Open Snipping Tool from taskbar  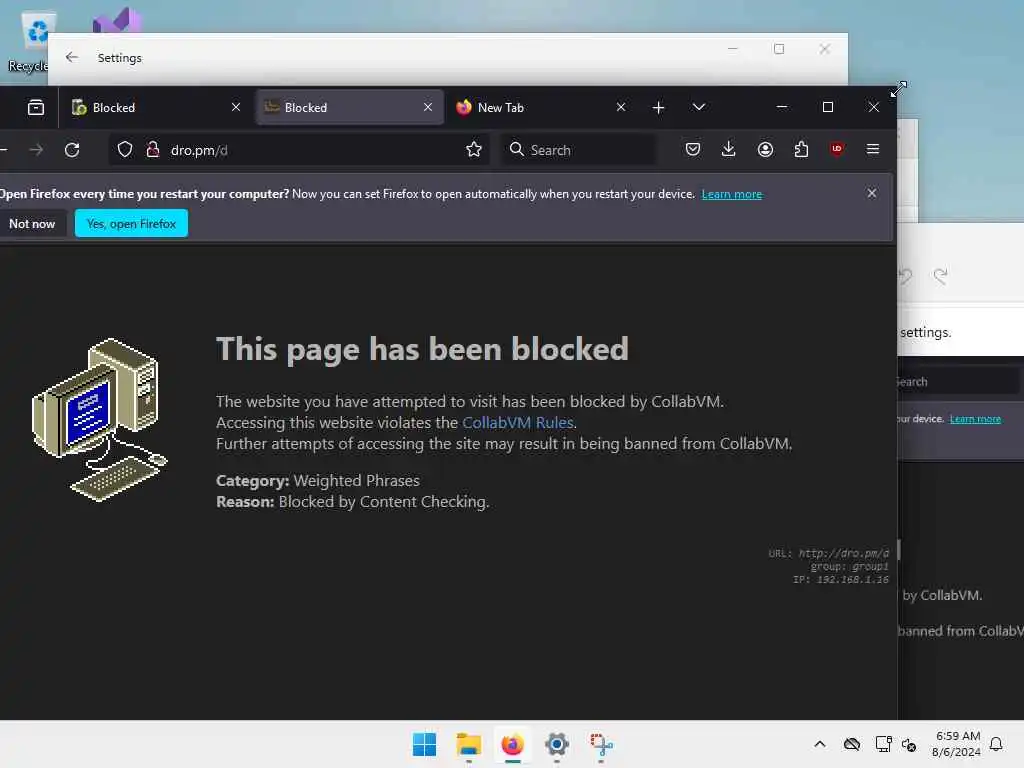click(x=601, y=744)
